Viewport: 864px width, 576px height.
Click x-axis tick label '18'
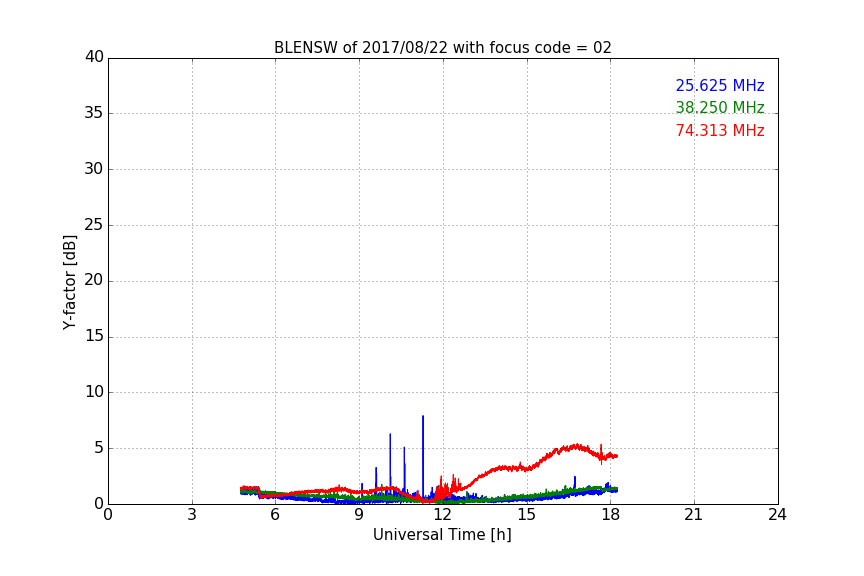click(610, 515)
